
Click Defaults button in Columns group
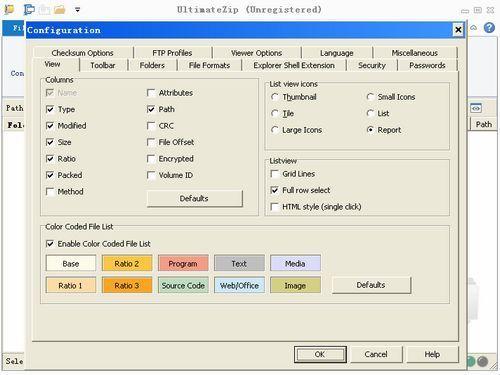coord(195,199)
